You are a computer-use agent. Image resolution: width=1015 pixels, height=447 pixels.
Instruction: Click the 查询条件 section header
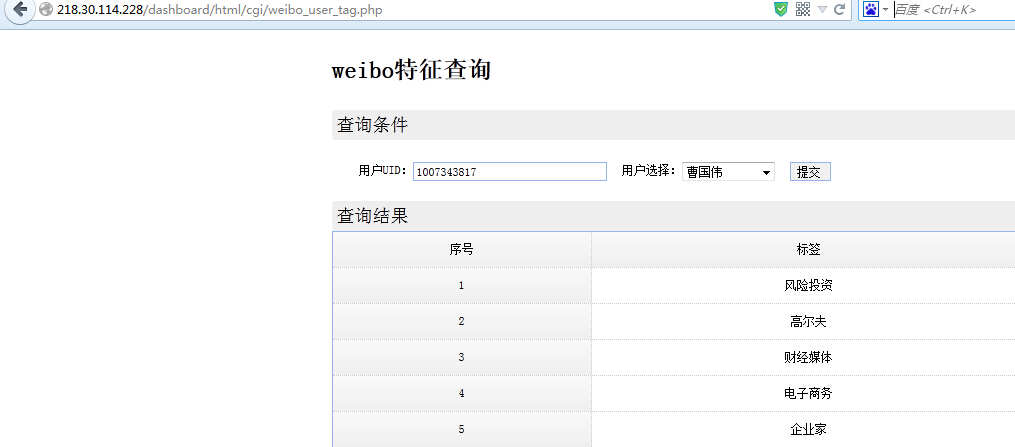click(x=673, y=125)
